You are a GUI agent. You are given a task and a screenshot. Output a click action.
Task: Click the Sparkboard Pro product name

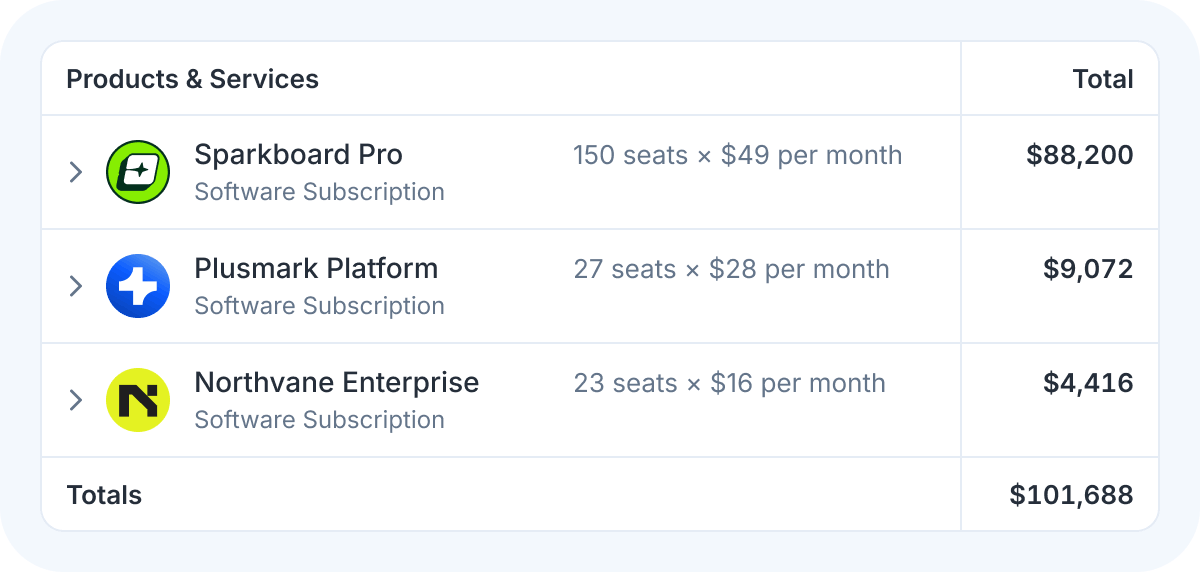(298, 155)
